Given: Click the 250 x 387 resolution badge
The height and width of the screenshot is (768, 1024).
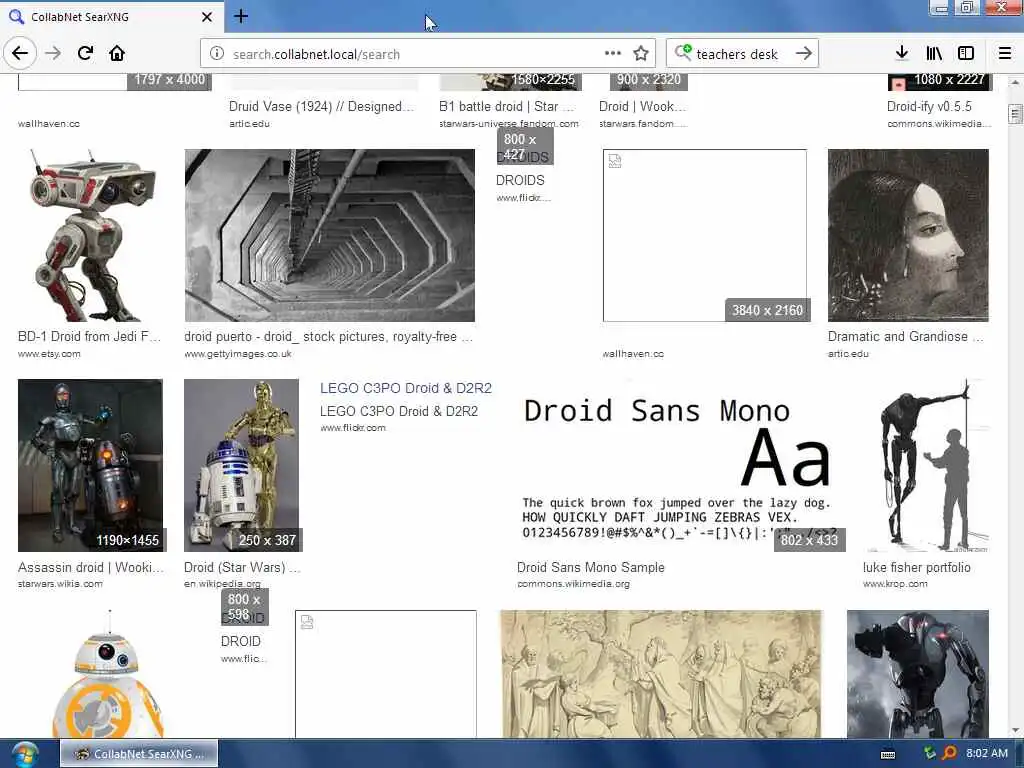Looking at the screenshot, I should point(267,540).
